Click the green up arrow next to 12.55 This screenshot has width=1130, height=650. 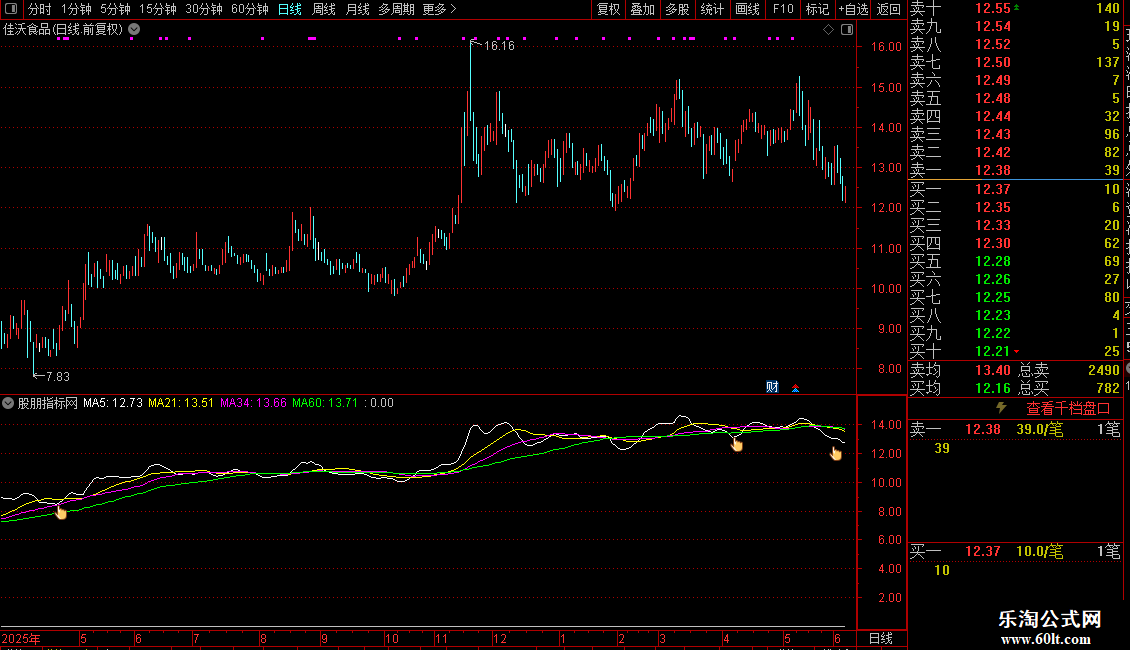click(1016, 7)
